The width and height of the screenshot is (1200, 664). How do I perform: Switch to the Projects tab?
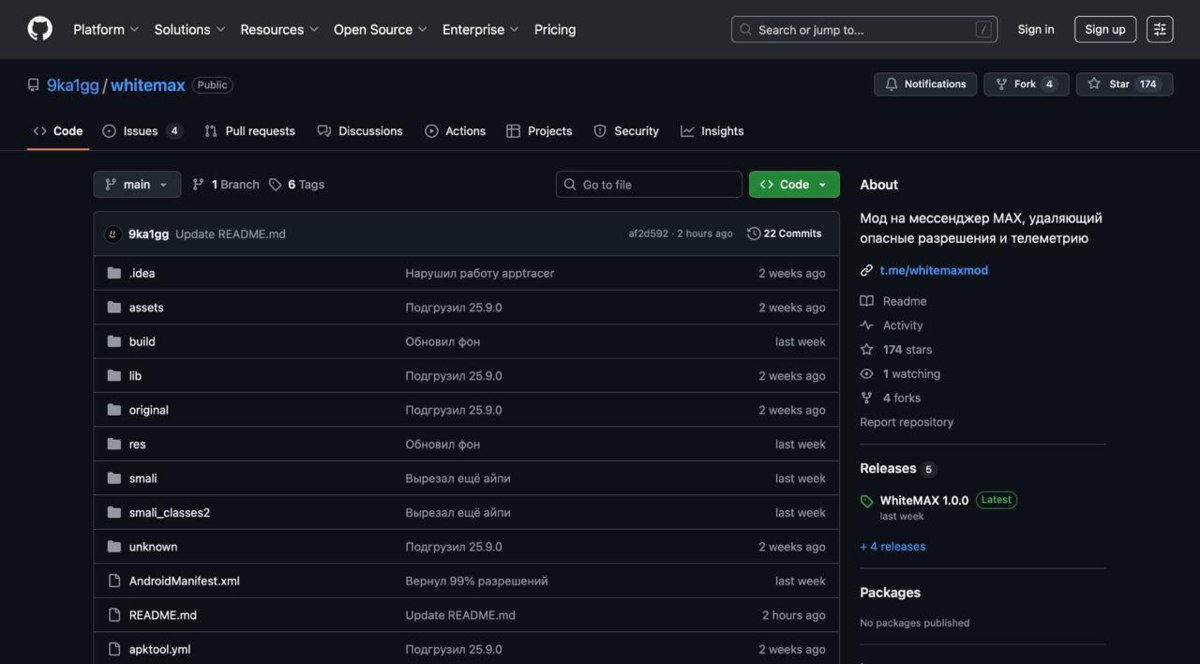coord(539,131)
